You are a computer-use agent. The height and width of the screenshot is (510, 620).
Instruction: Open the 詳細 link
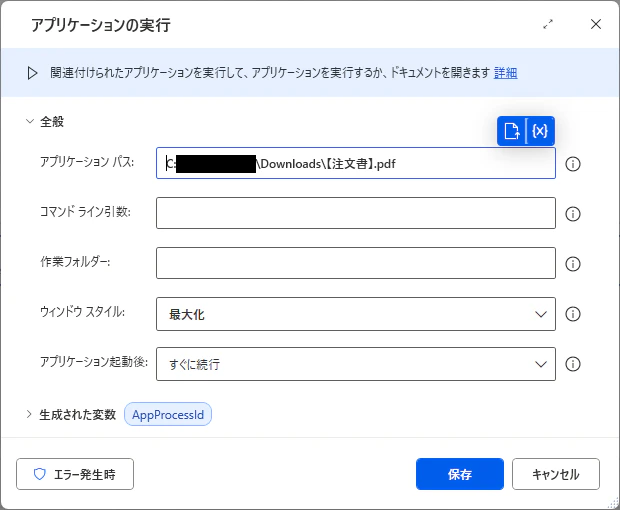(x=505, y=73)
